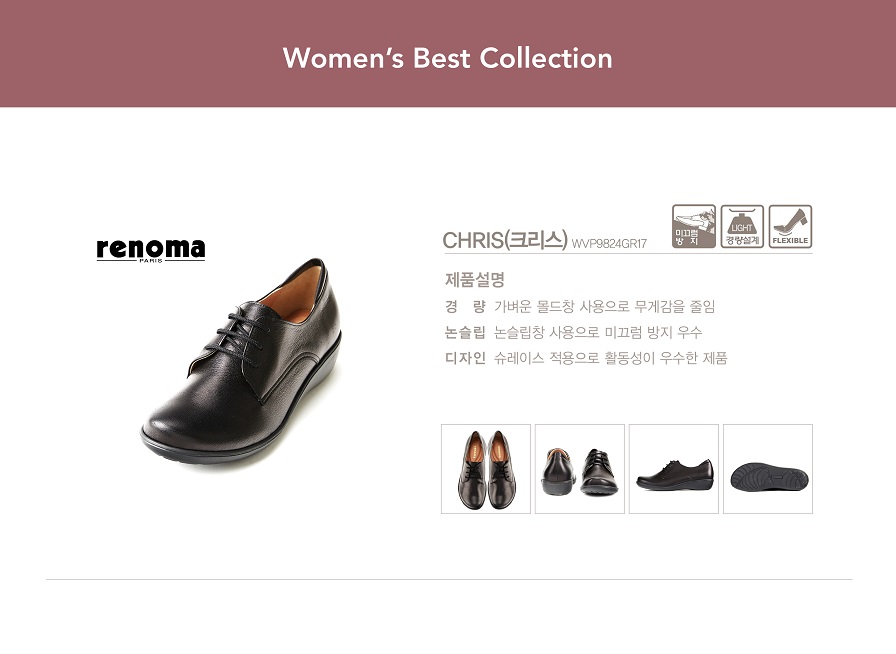Open the top-view pair of shoes thumbnail

tap(486, 469)
